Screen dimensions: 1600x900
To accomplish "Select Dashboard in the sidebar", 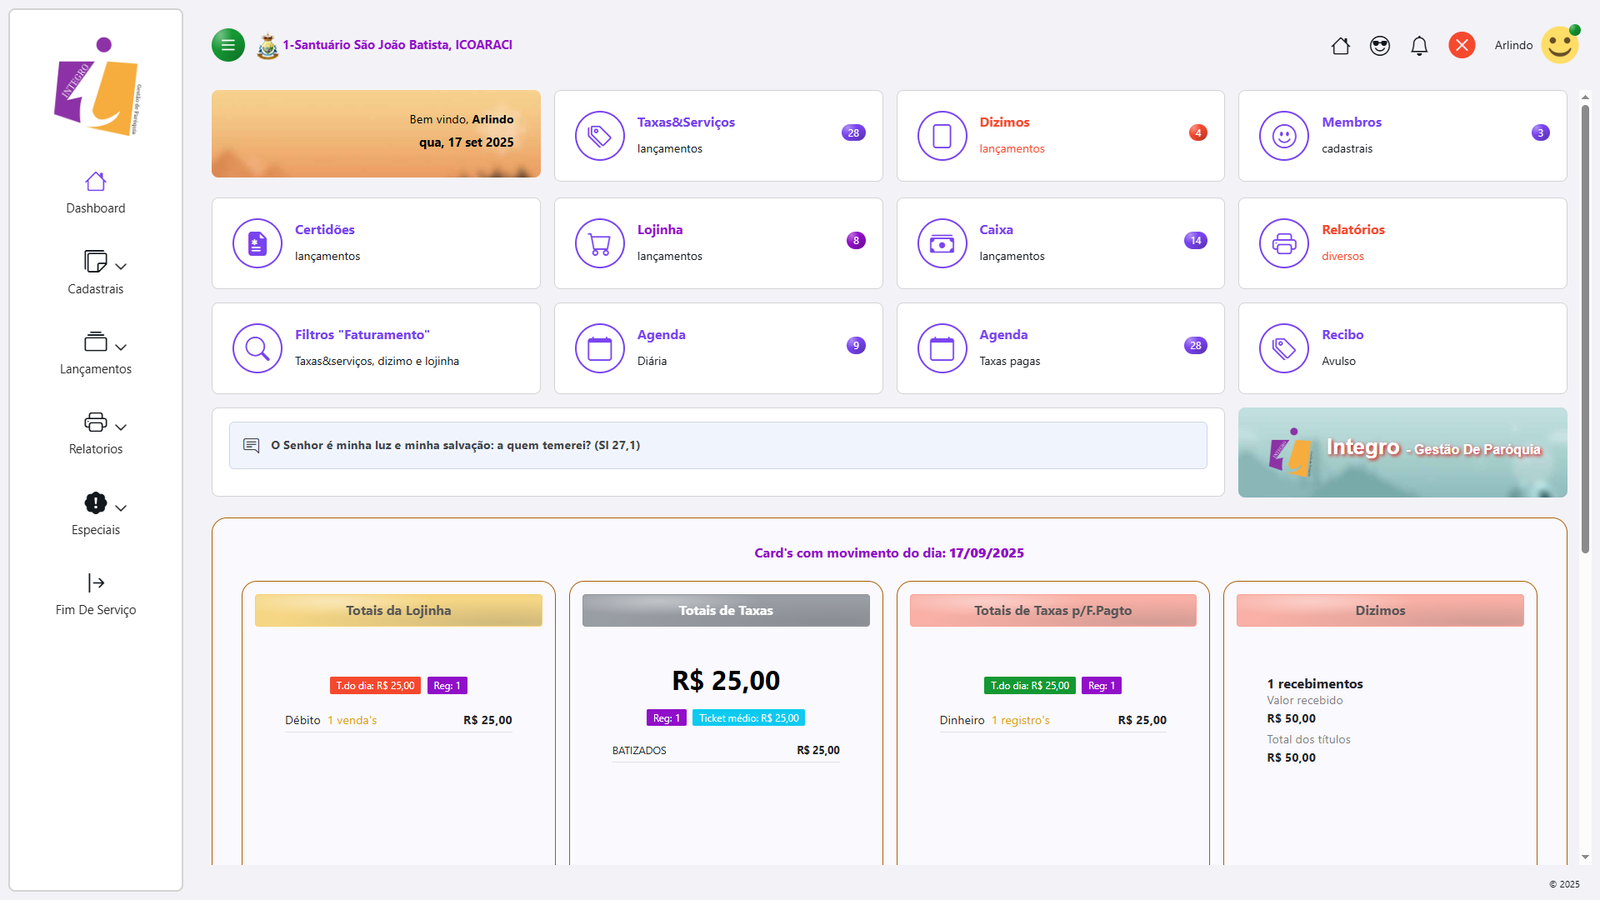I will click(96, 192).
